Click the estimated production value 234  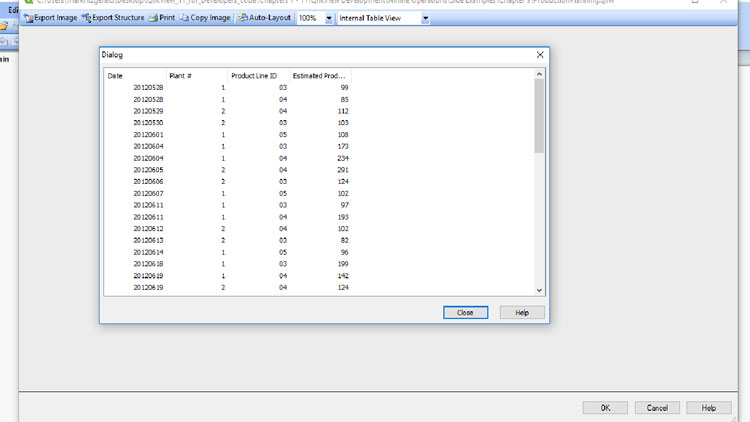343,158
